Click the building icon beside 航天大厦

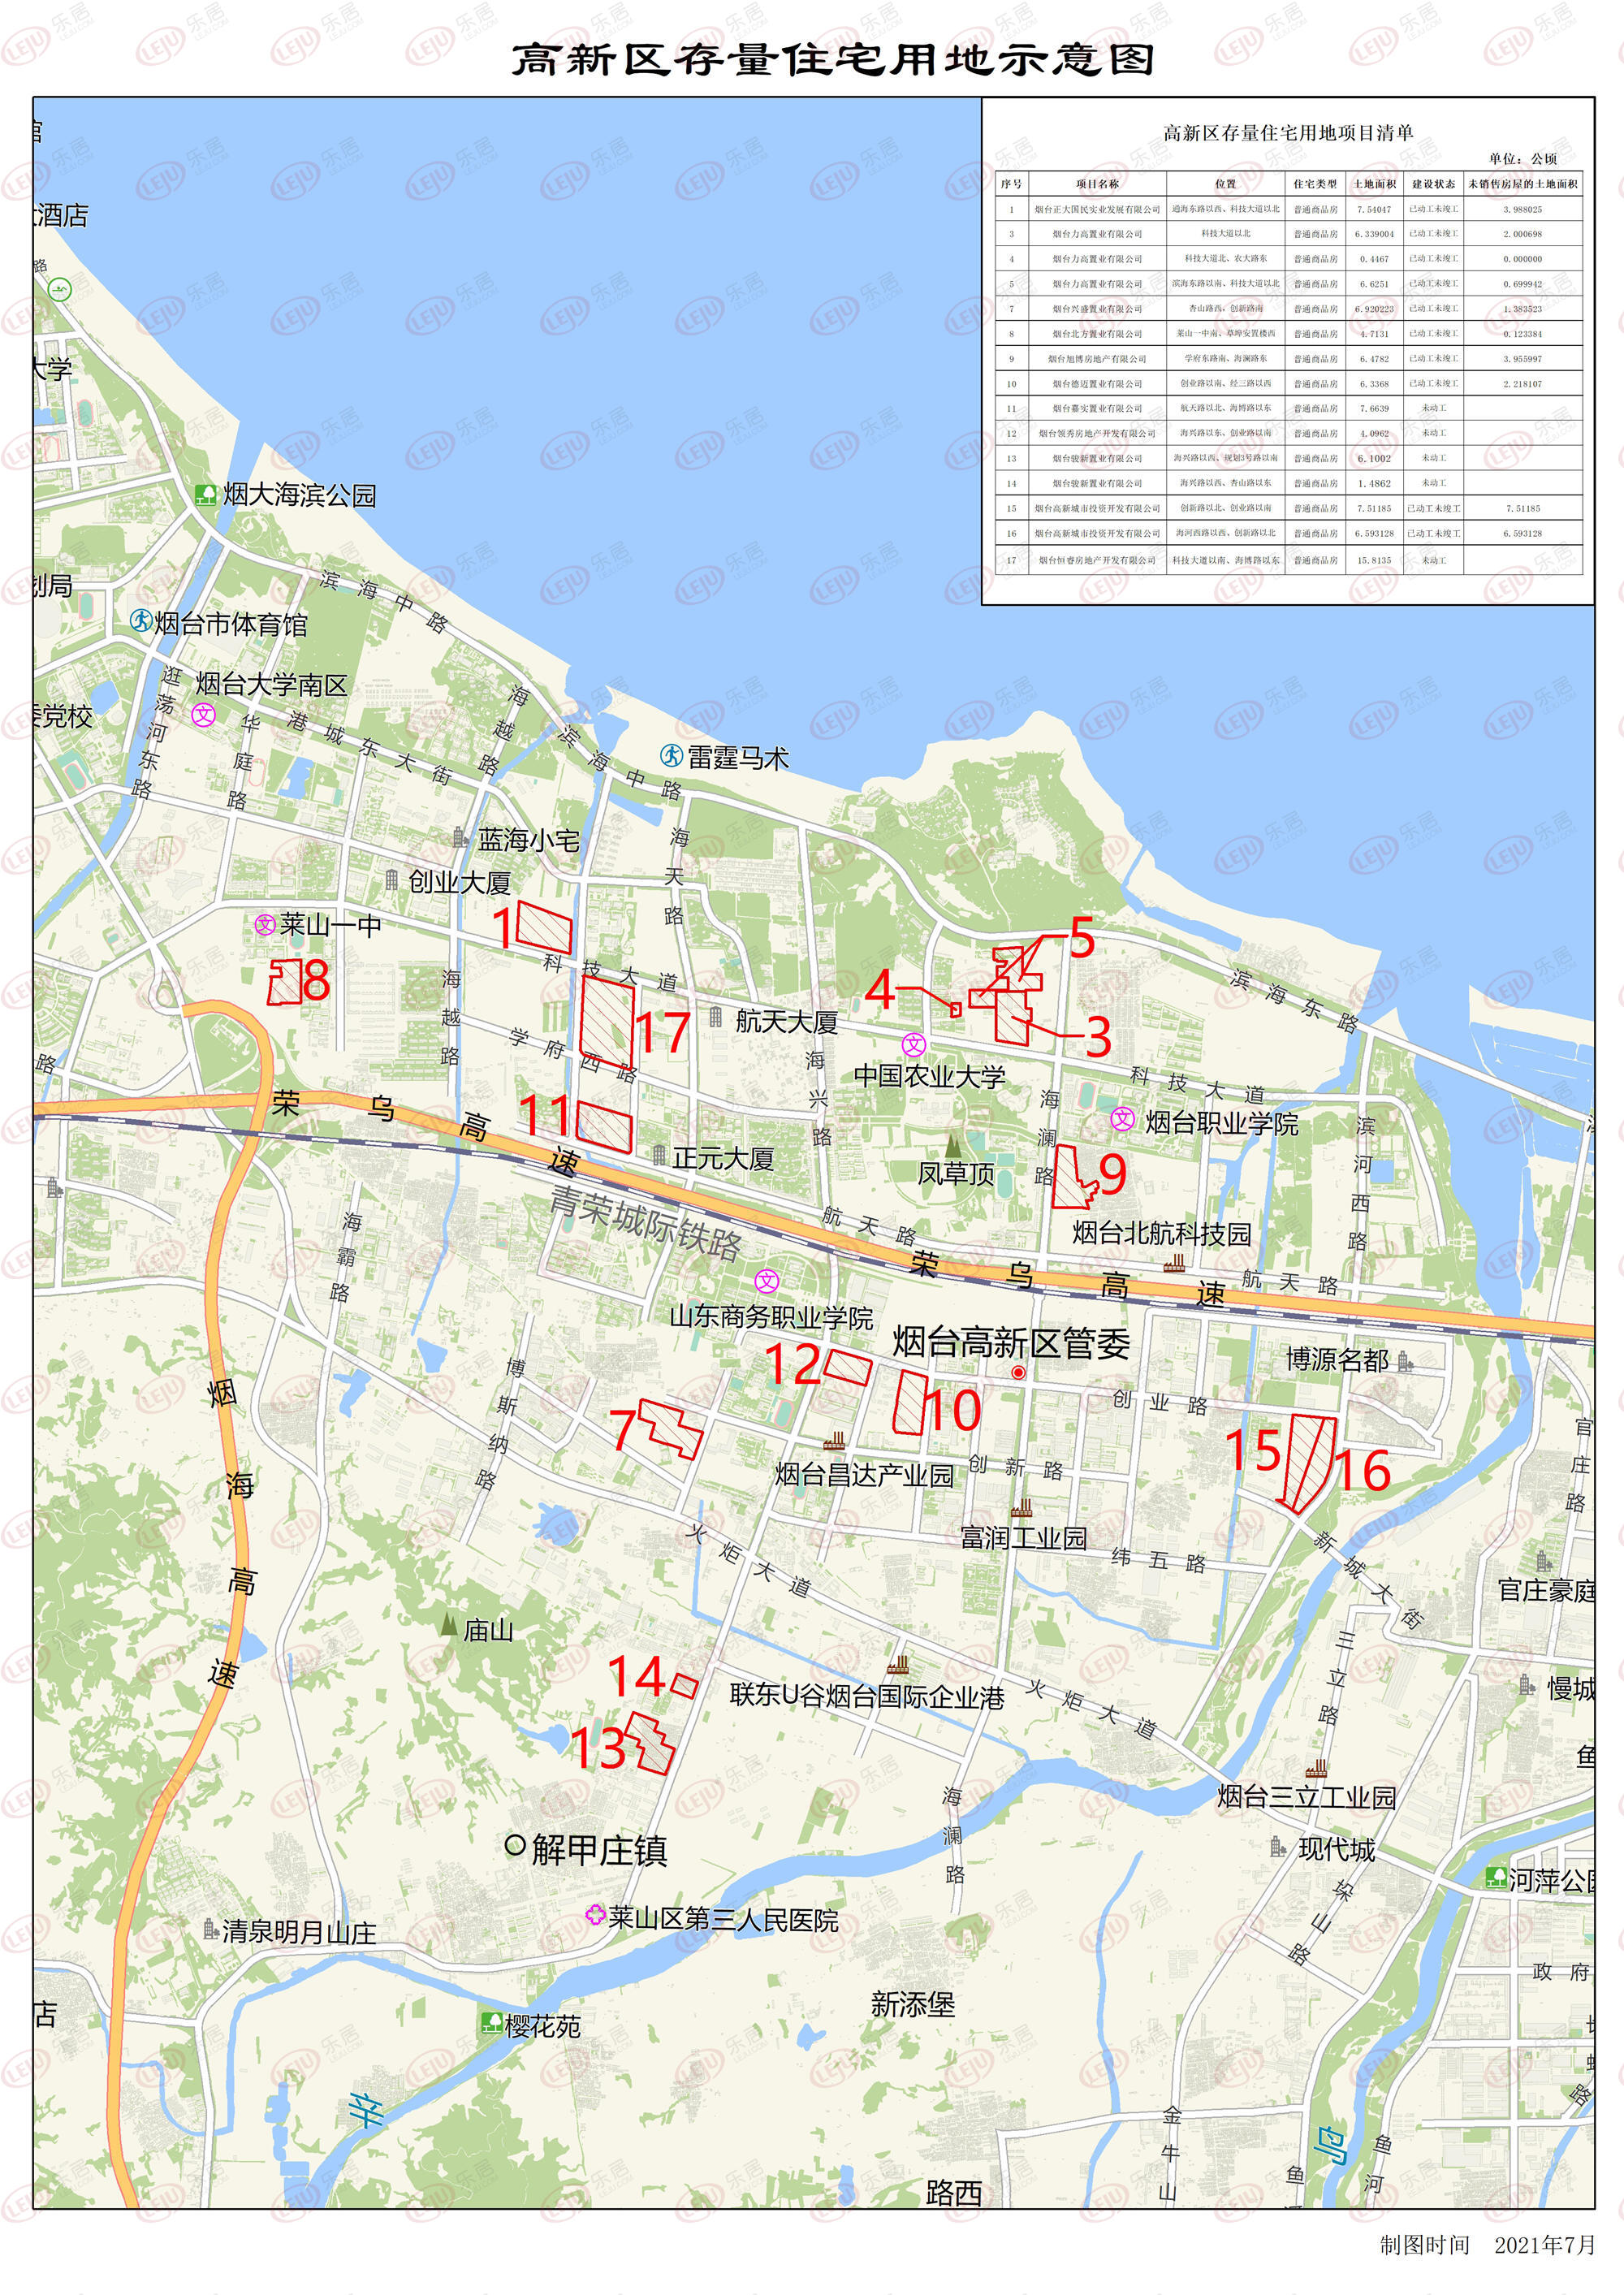716,1017
